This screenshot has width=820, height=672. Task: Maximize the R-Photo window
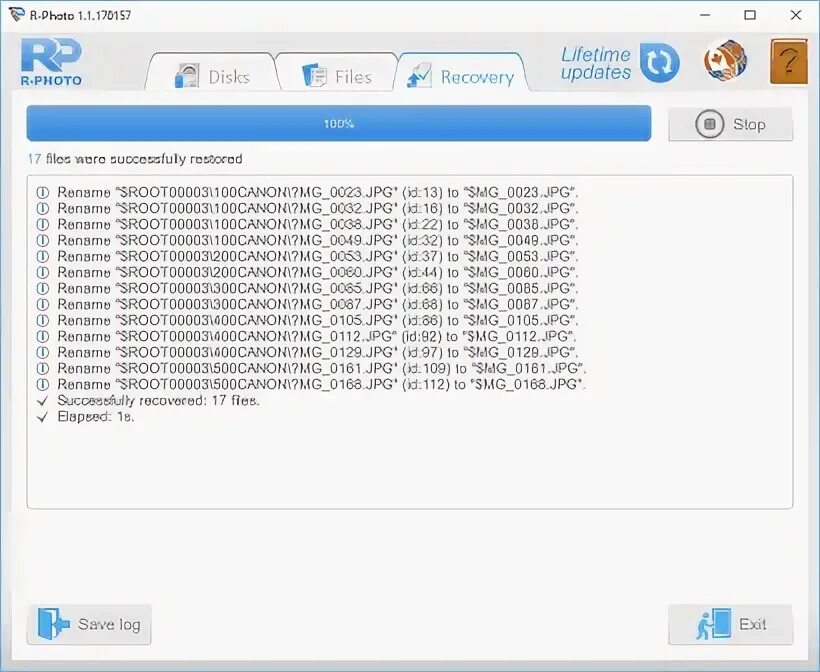click(750, 15)
